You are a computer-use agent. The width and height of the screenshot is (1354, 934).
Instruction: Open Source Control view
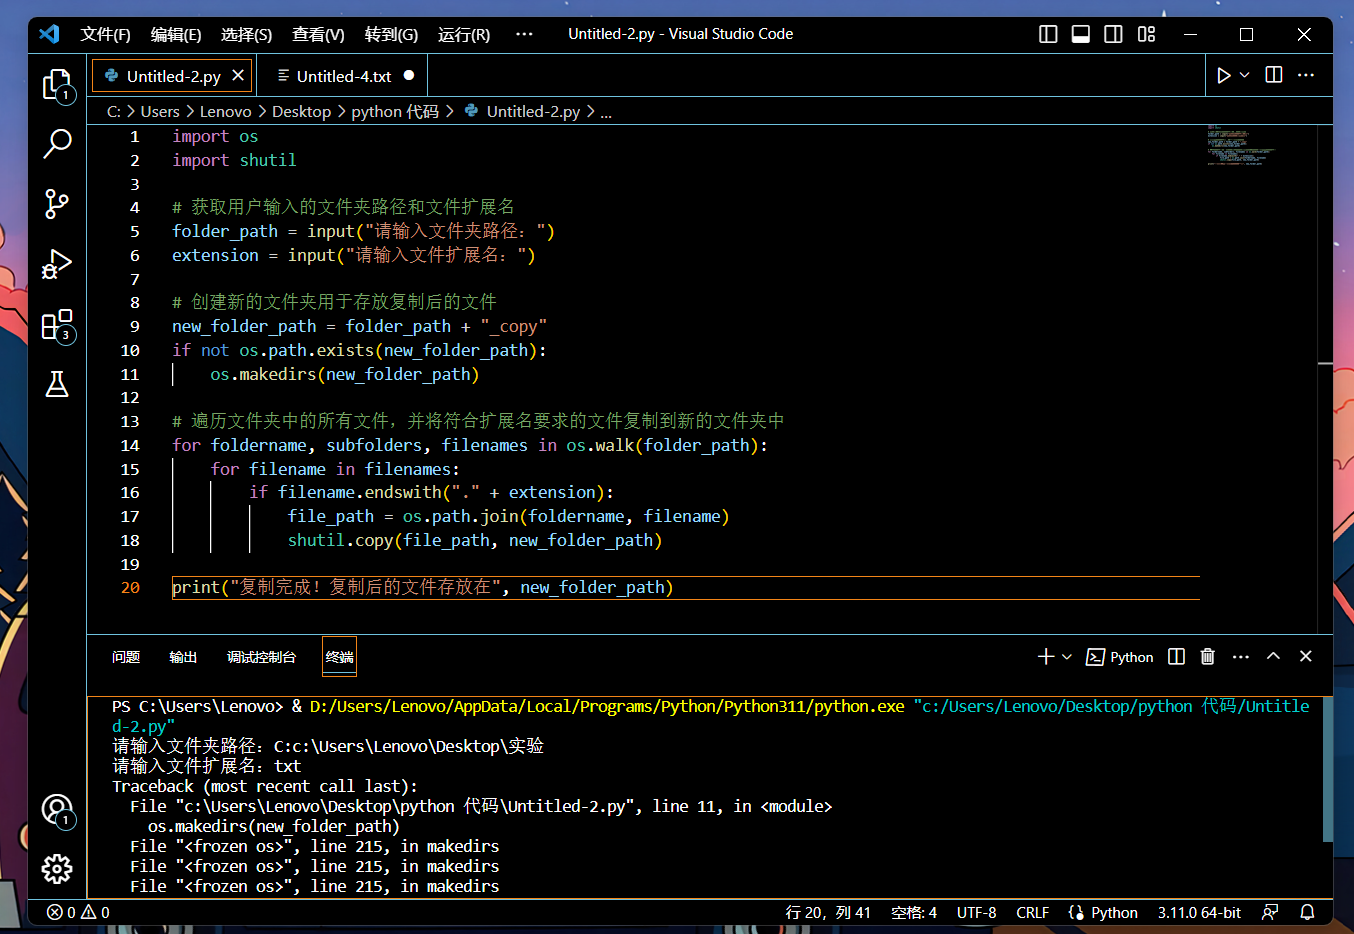coord(57,204)
